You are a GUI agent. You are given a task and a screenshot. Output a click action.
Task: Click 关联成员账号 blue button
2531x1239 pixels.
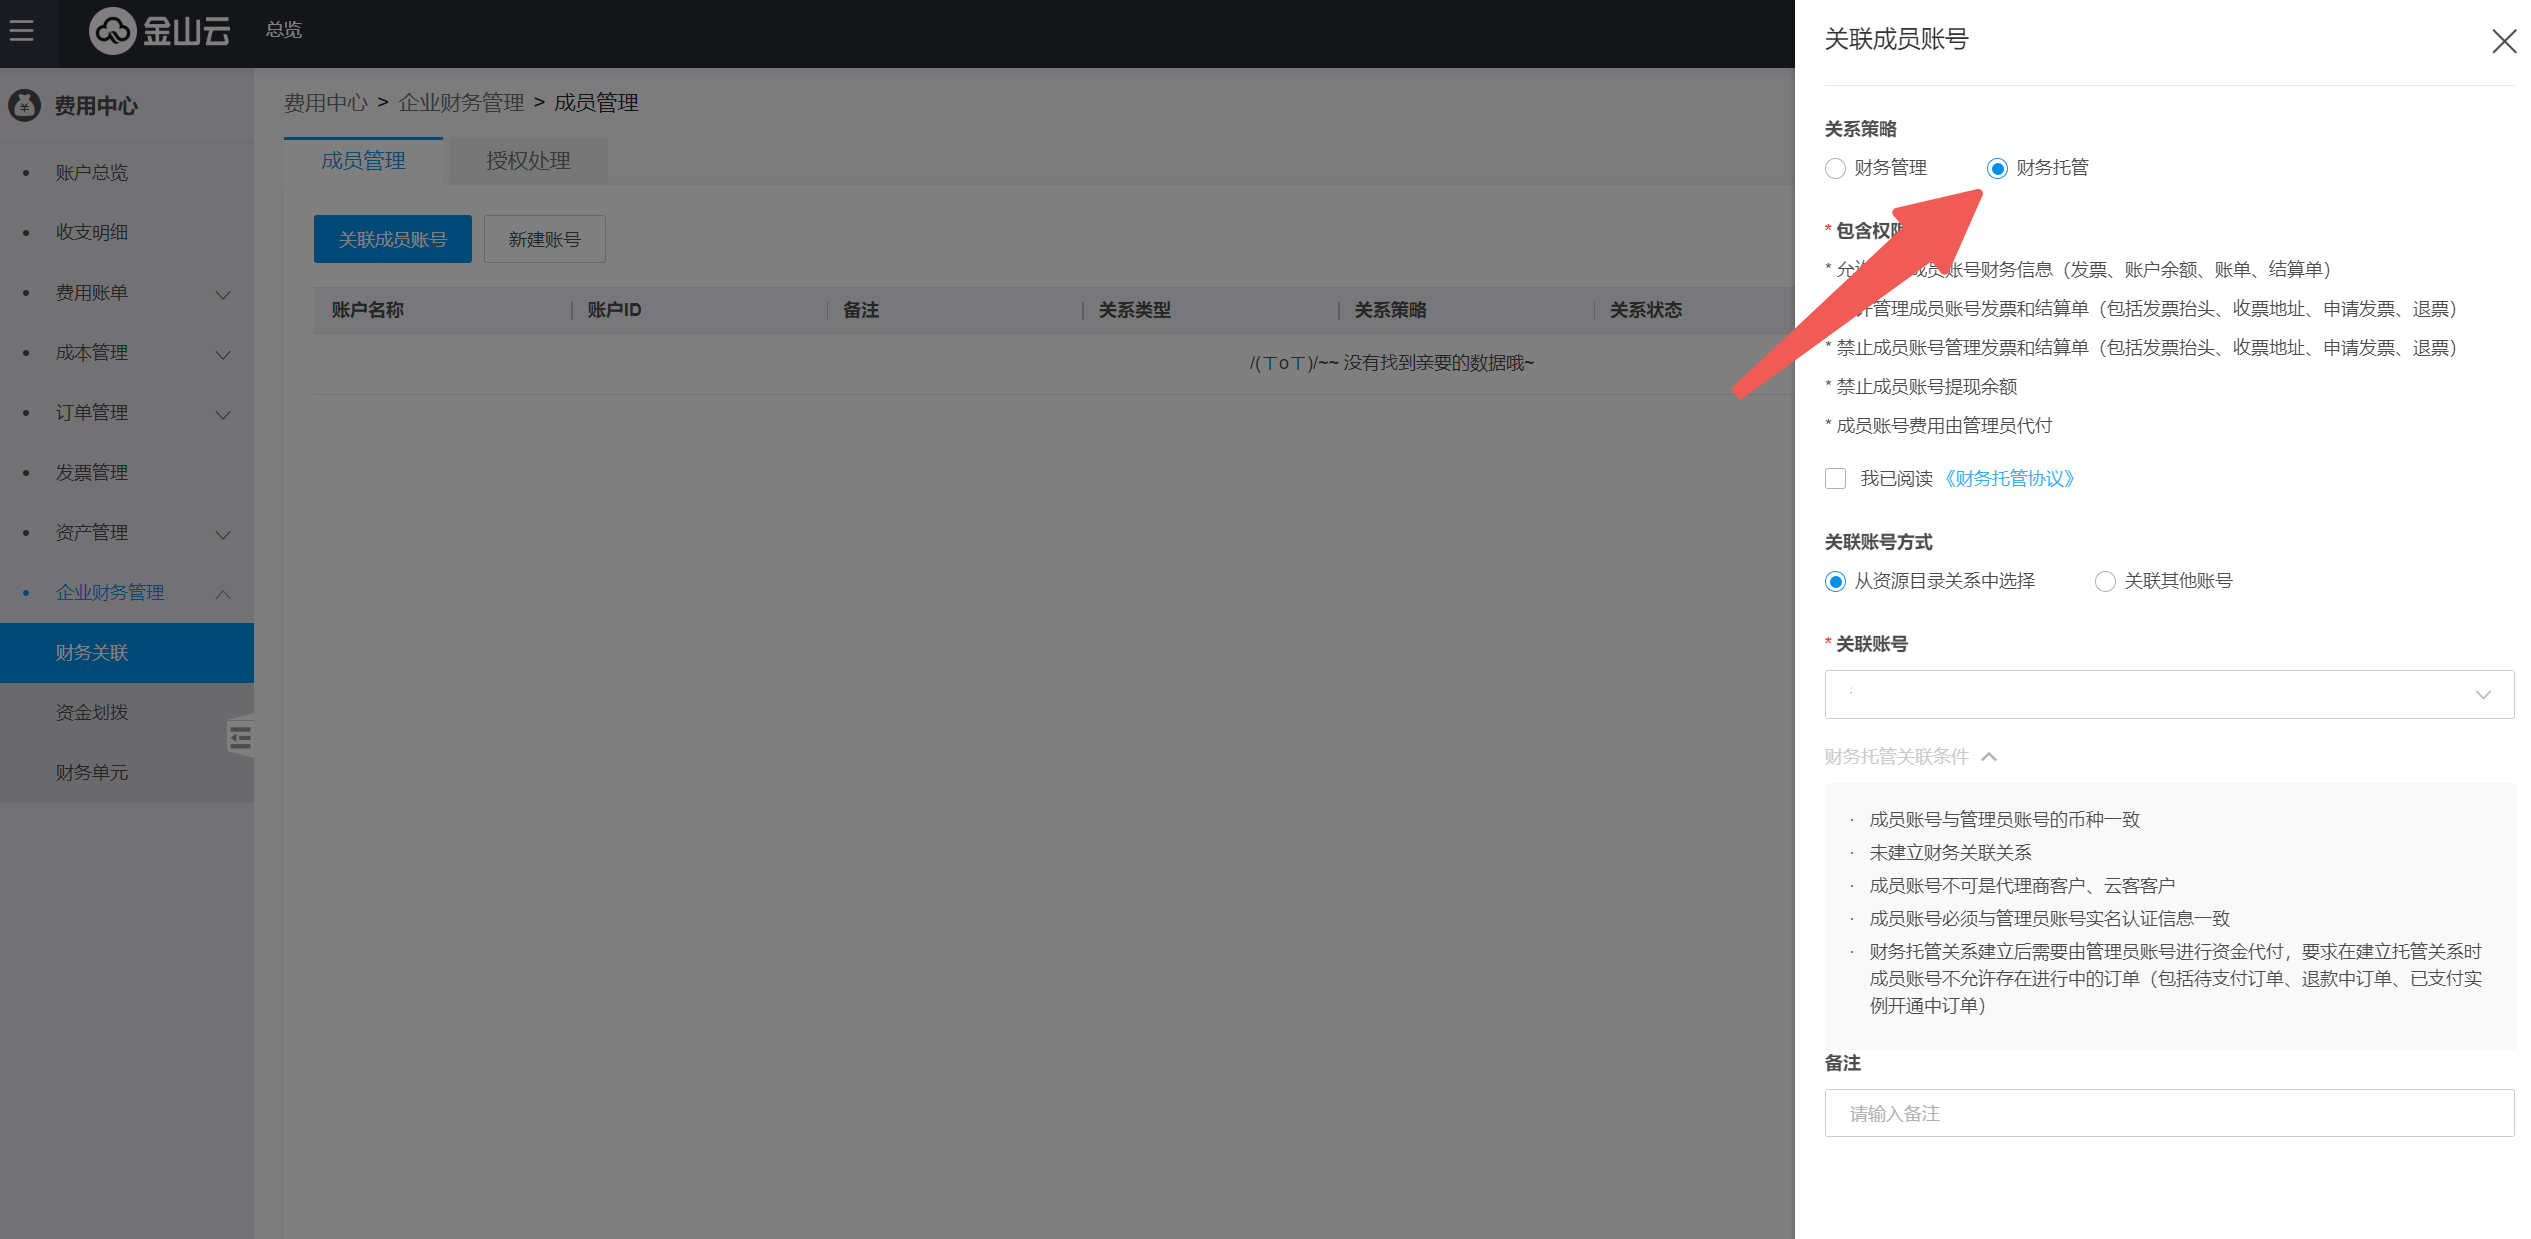point(392,240)
